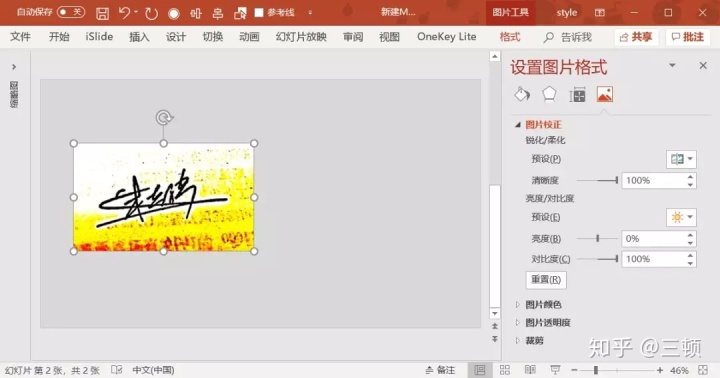Click the align middle vertically icon
The width and height of the screenshot is (720, 378).
tap(218, 13)
